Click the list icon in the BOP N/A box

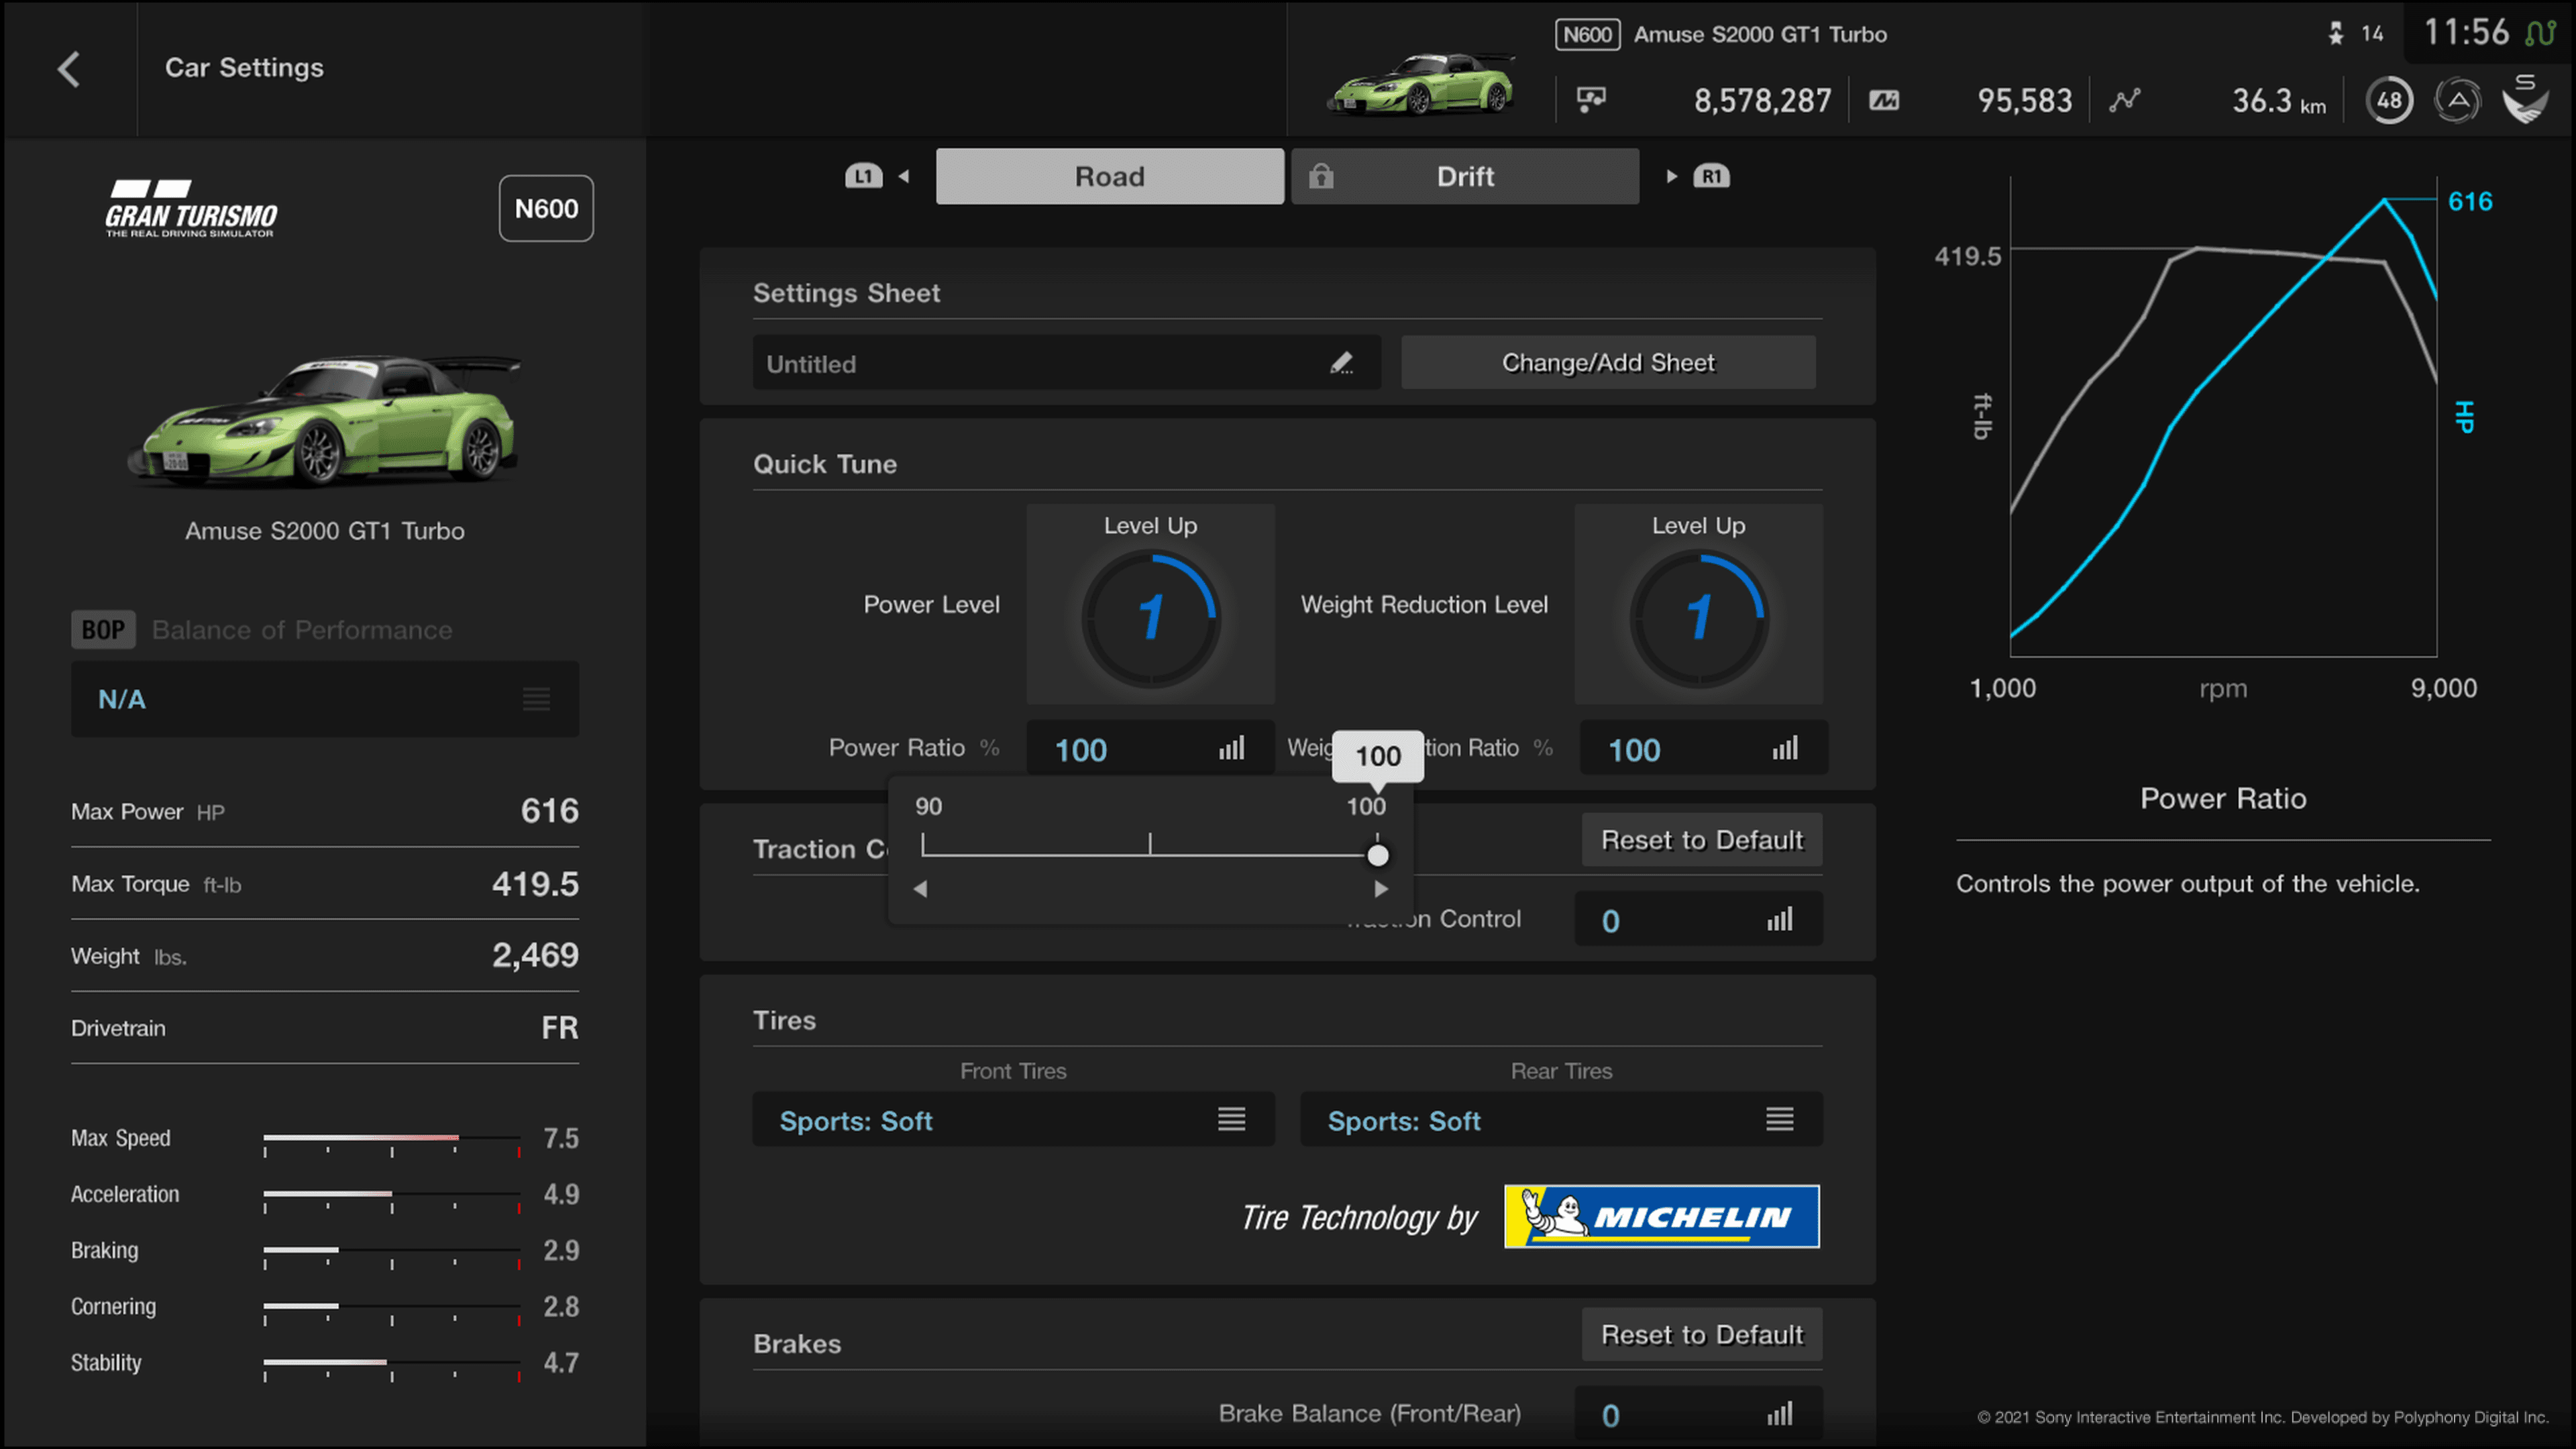click(x=536, y=699)
